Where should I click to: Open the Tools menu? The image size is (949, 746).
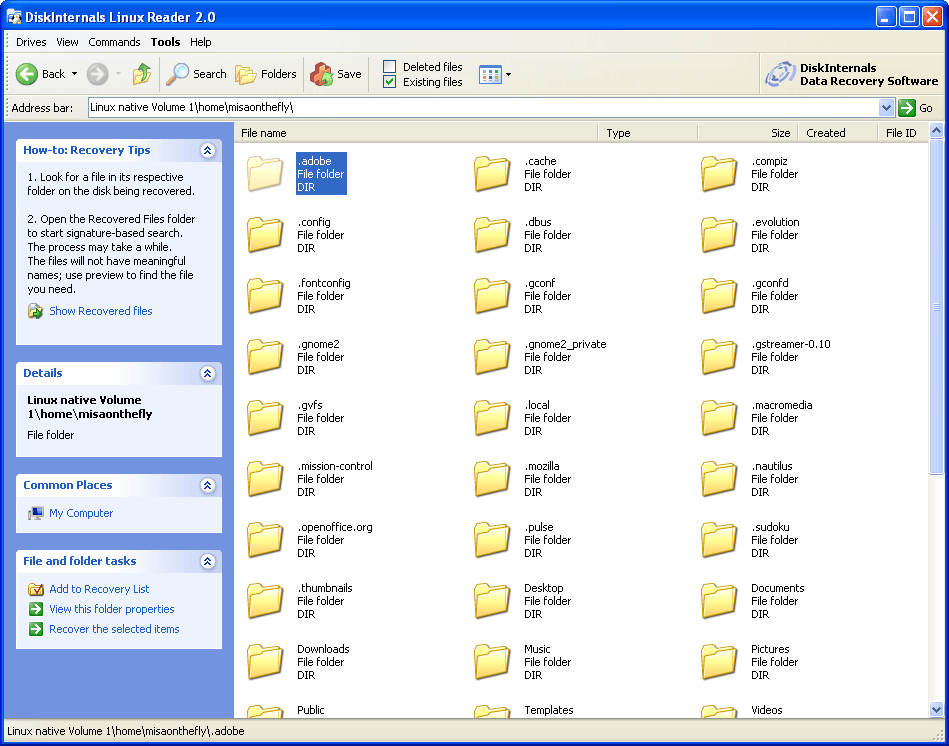tap(165, 42)
